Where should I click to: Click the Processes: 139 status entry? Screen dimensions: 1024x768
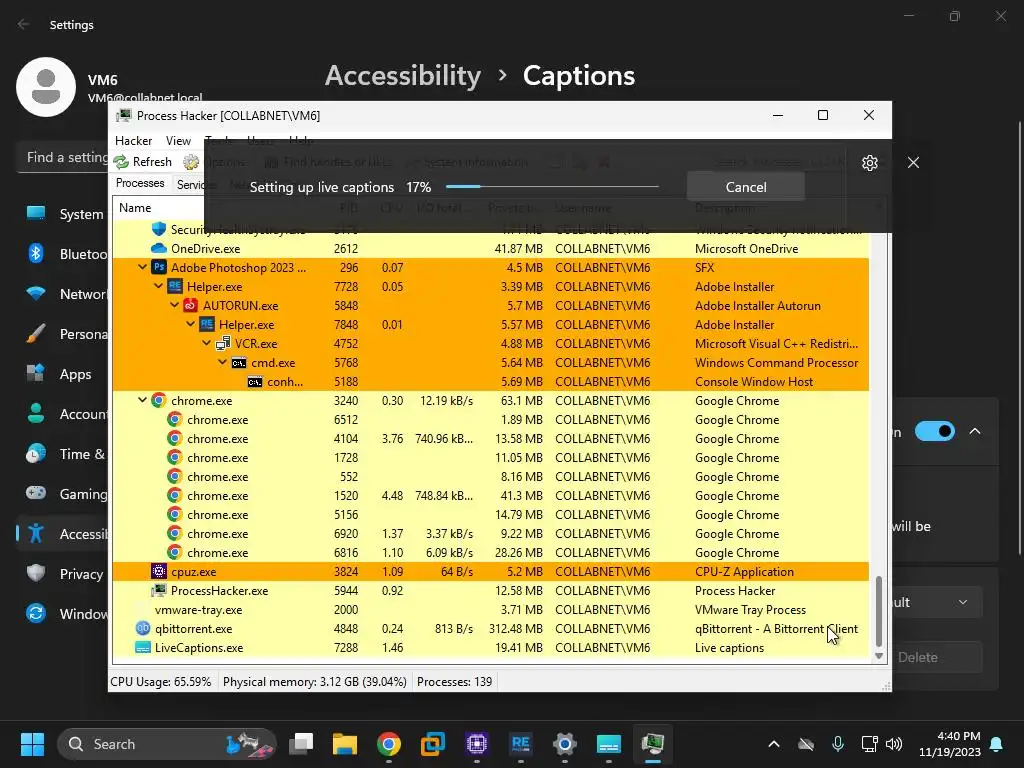455,682
